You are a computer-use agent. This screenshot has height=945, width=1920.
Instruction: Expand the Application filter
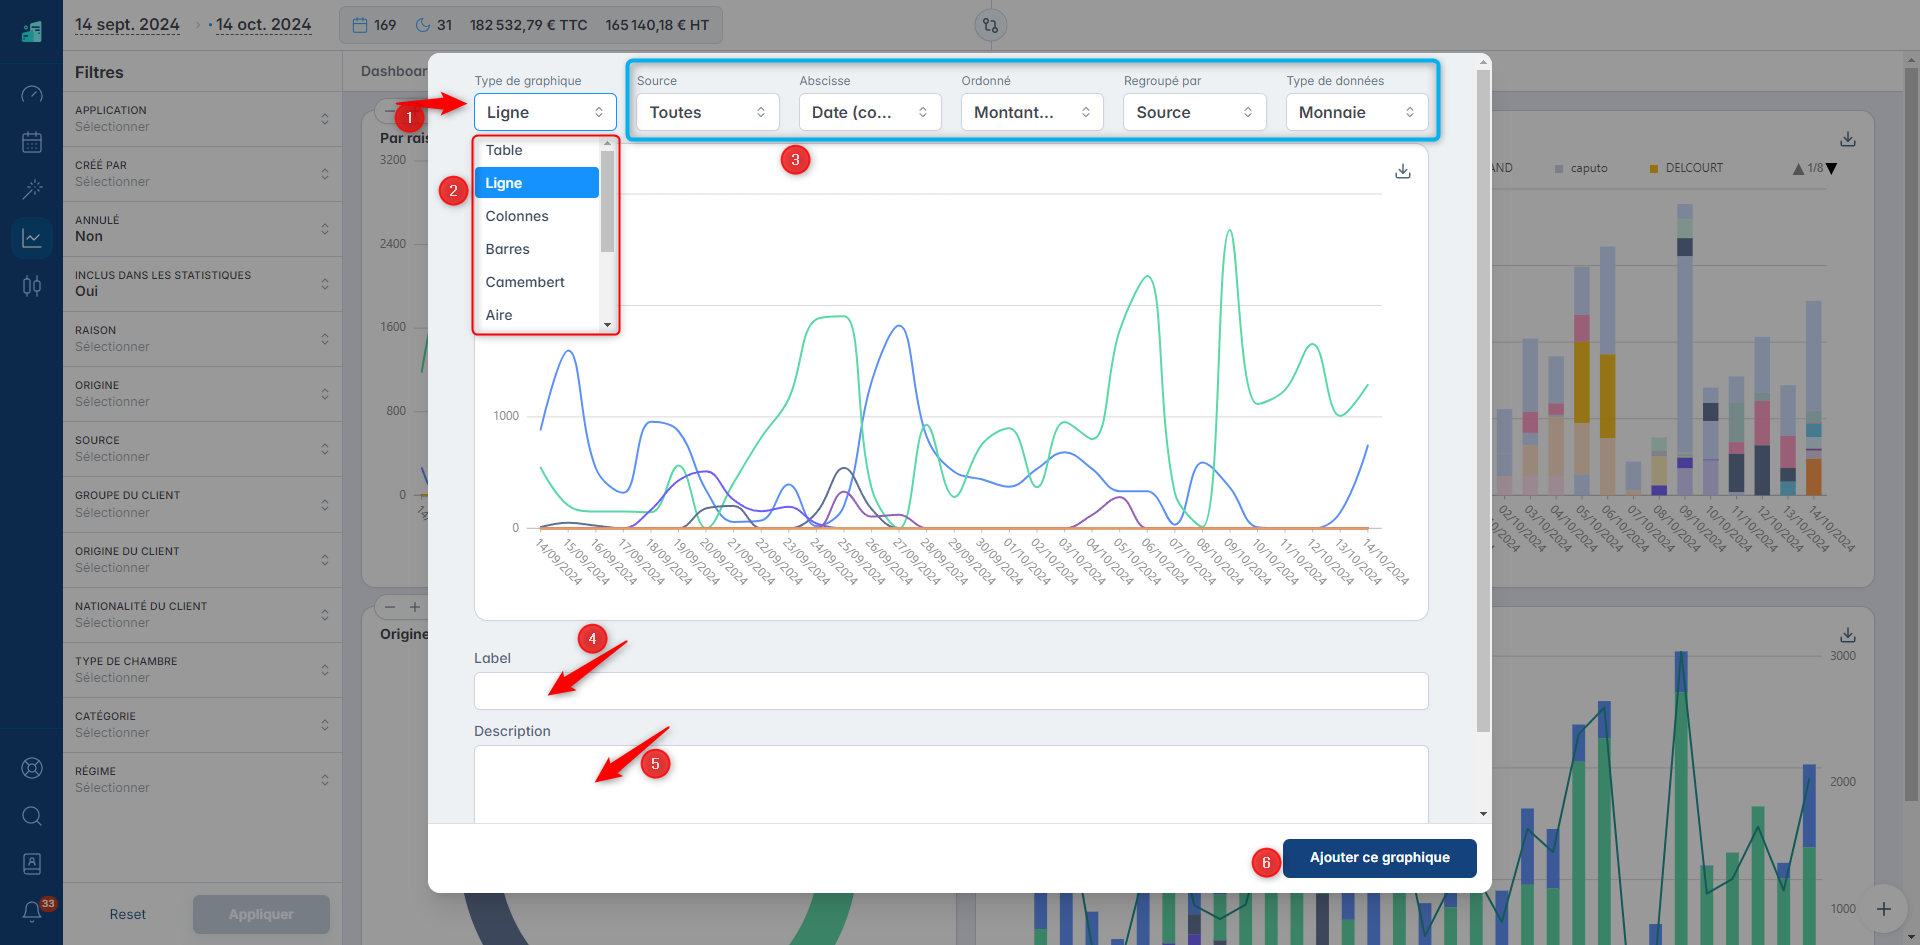pos(202,119)
